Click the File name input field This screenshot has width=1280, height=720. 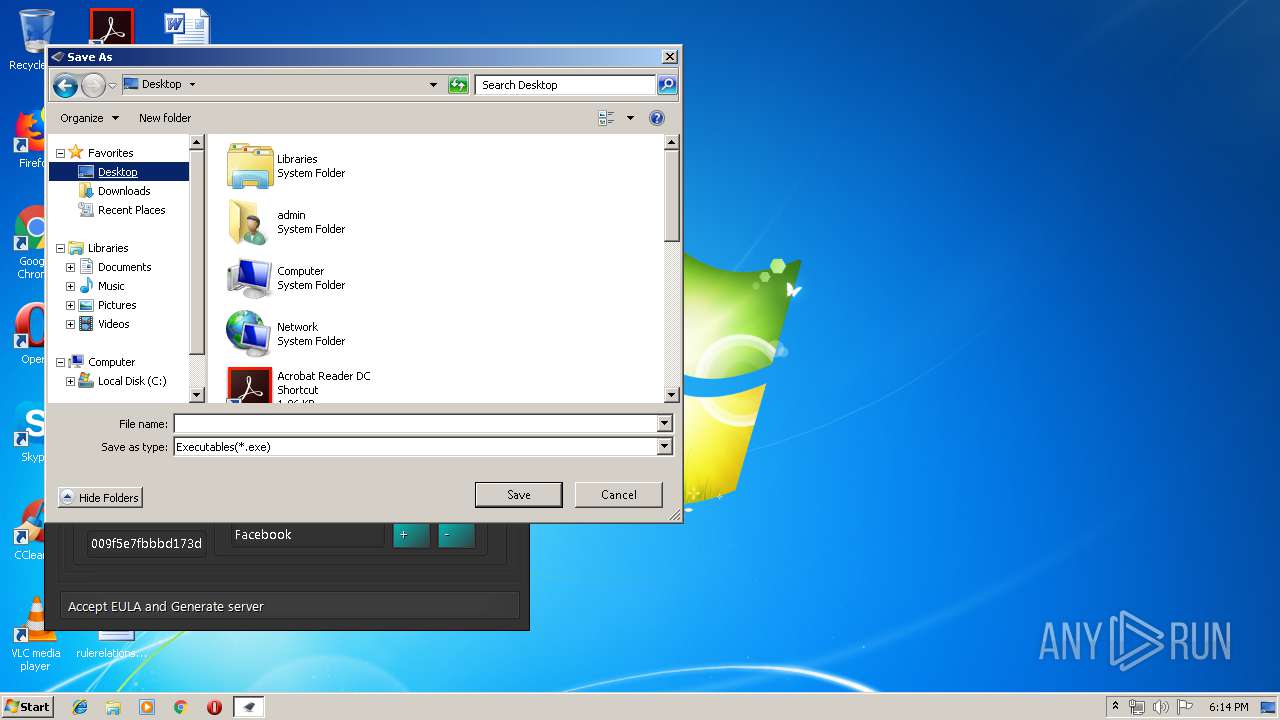click(x=415, y=424)
